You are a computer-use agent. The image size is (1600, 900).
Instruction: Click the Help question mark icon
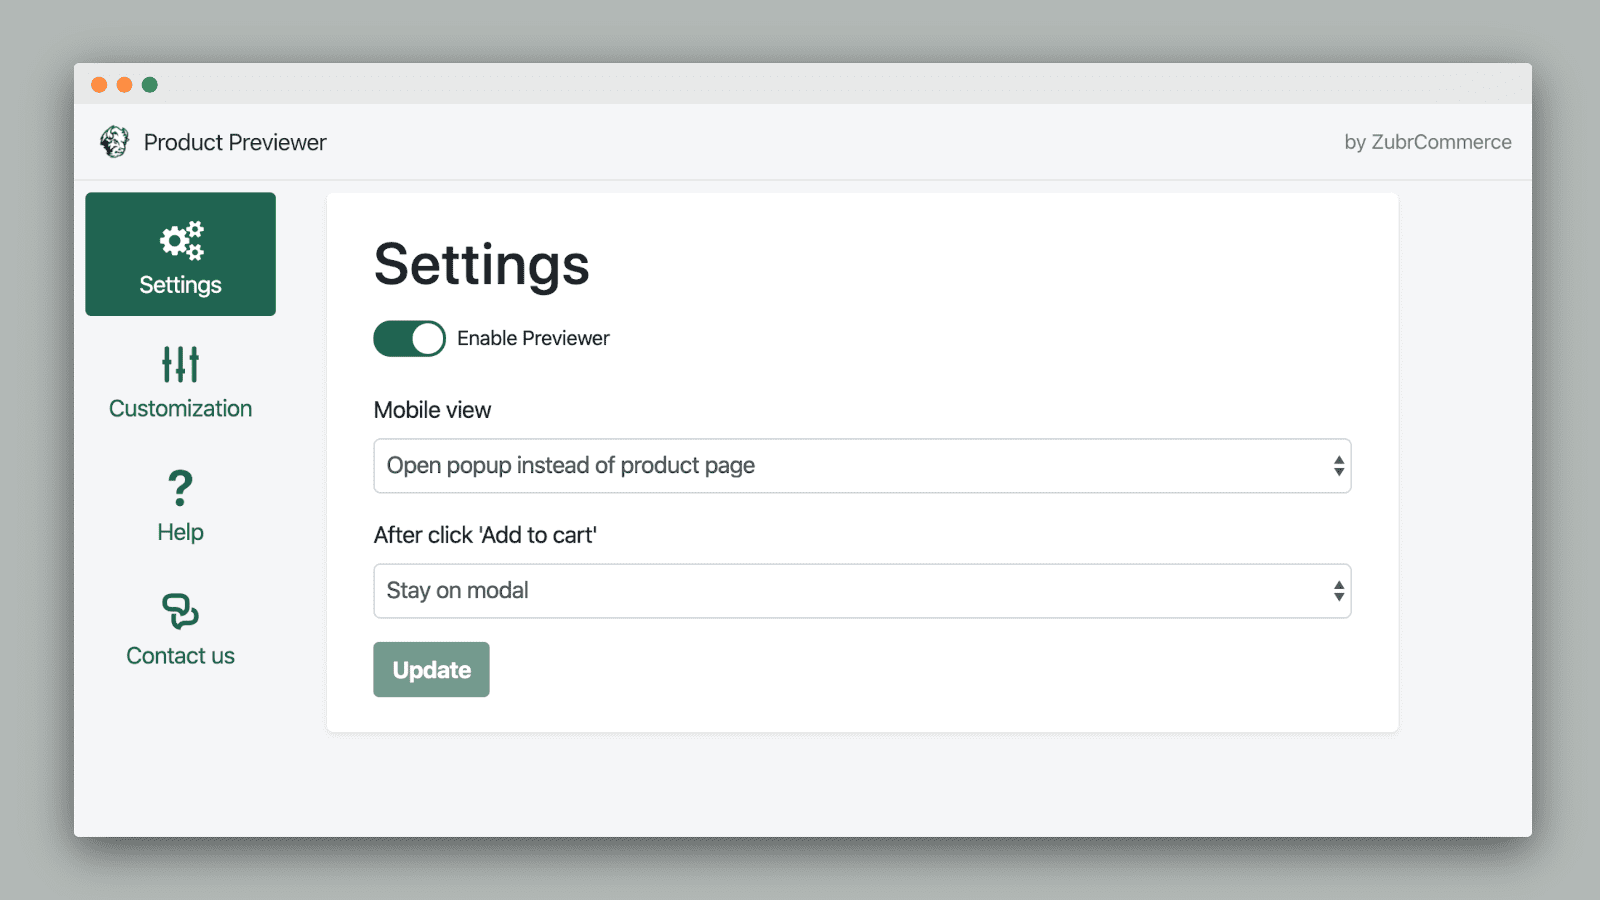(x=180, y=488)
